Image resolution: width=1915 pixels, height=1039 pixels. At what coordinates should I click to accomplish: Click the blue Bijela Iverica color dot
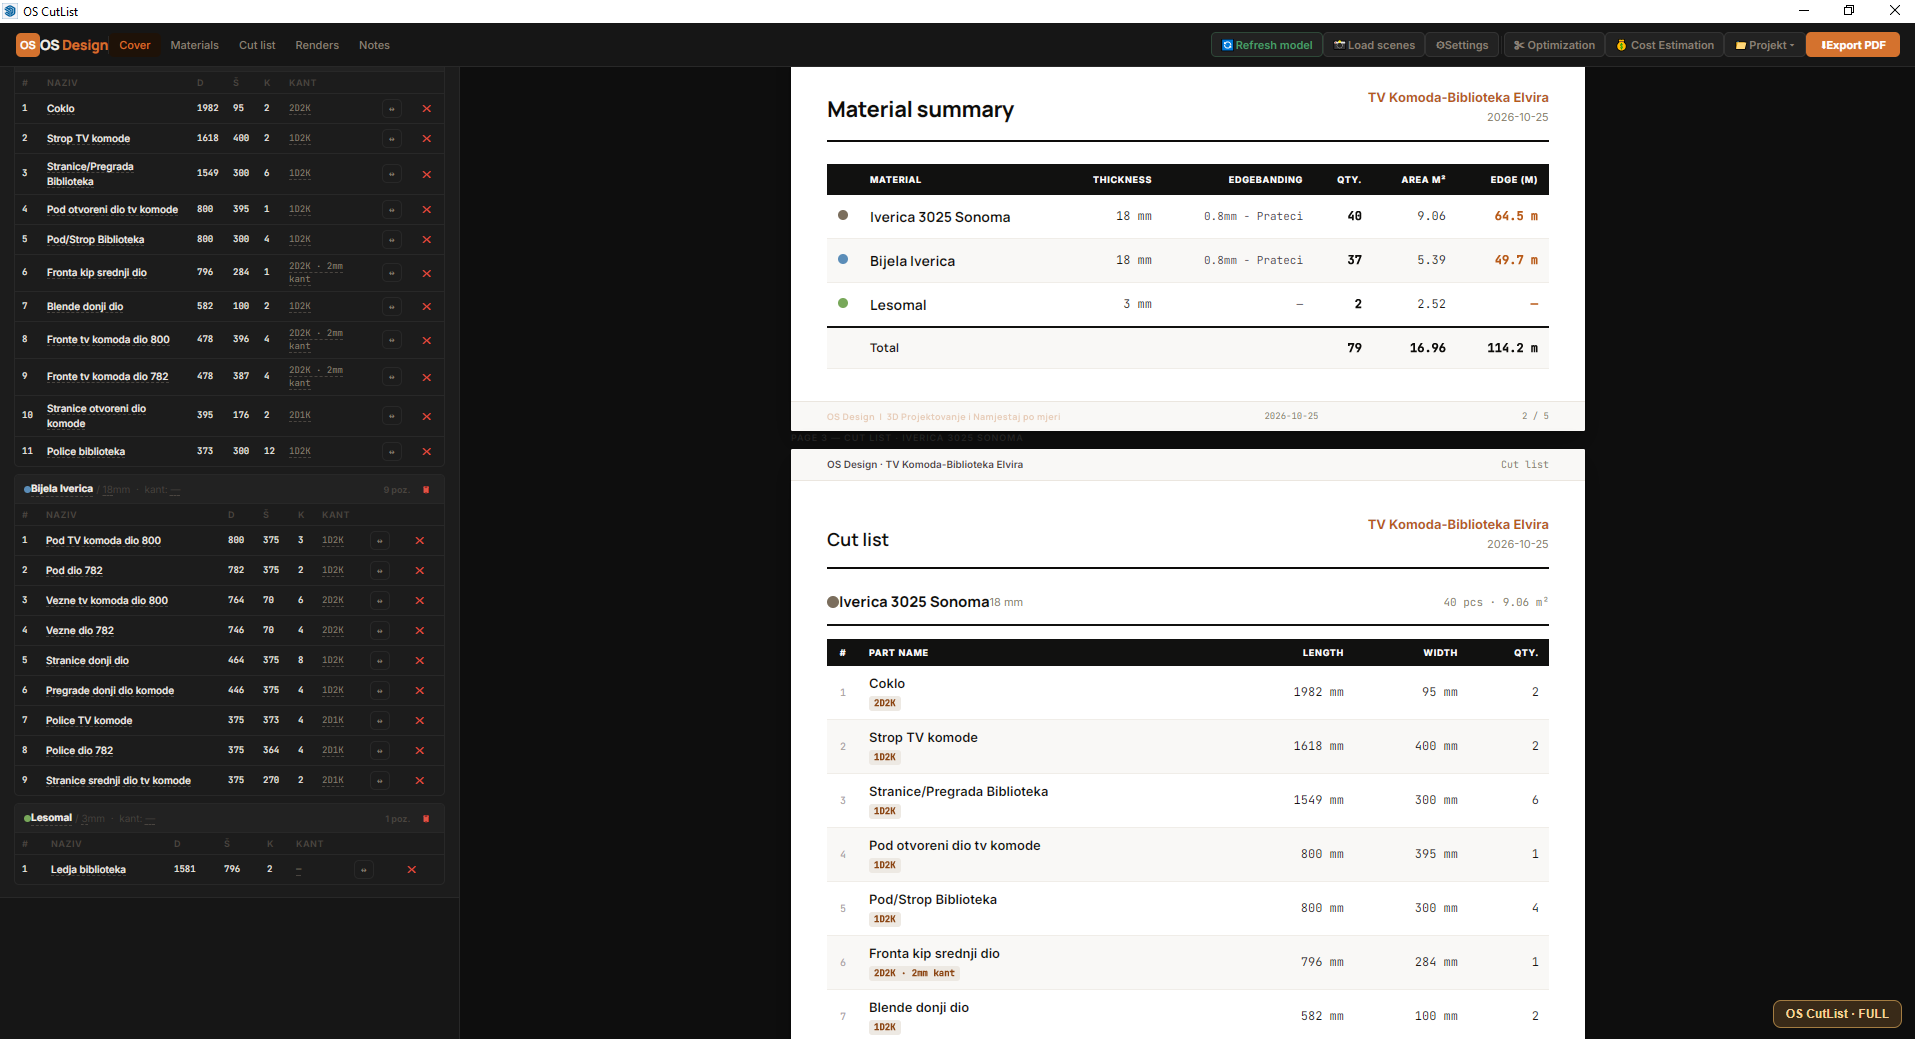point(27,490)
